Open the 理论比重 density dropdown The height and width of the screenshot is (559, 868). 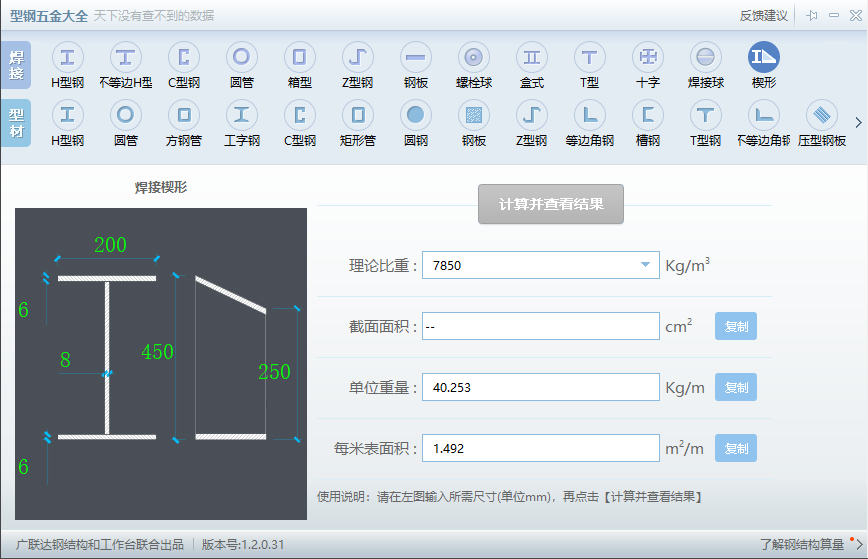[645, 265]
